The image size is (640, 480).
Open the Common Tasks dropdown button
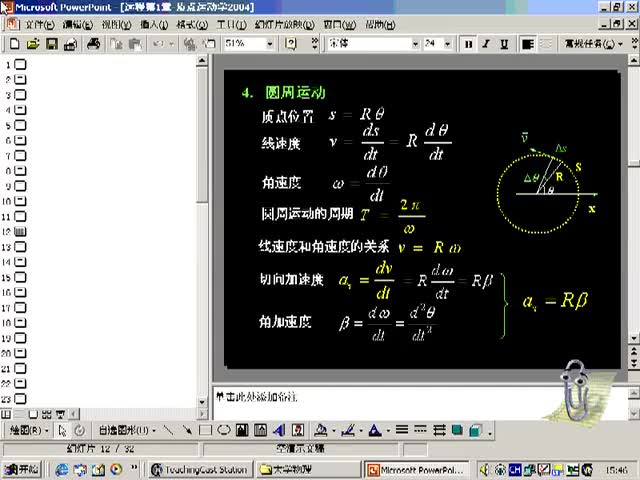[593, 44]
